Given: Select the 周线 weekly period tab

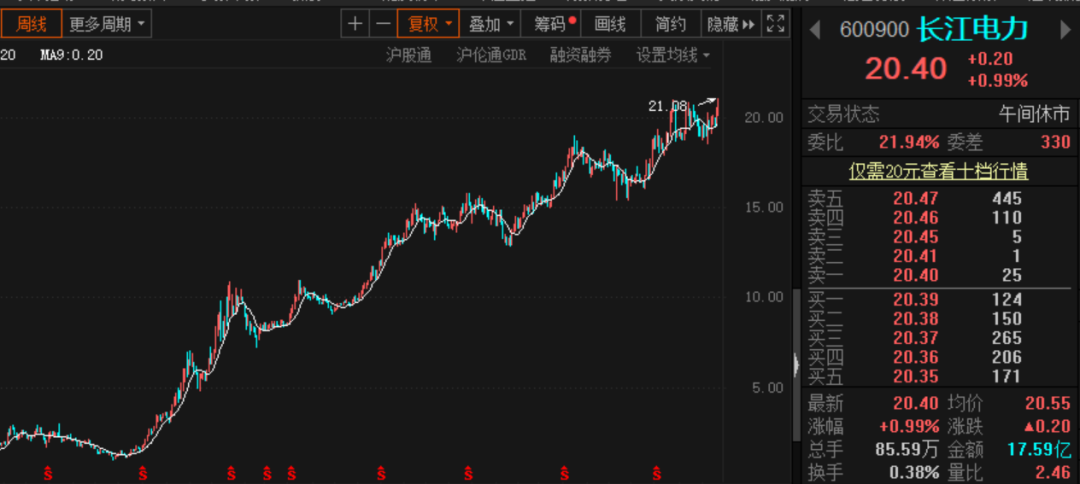Looking at the screenshot, I should pyautogui.click(x=31, y=22).
